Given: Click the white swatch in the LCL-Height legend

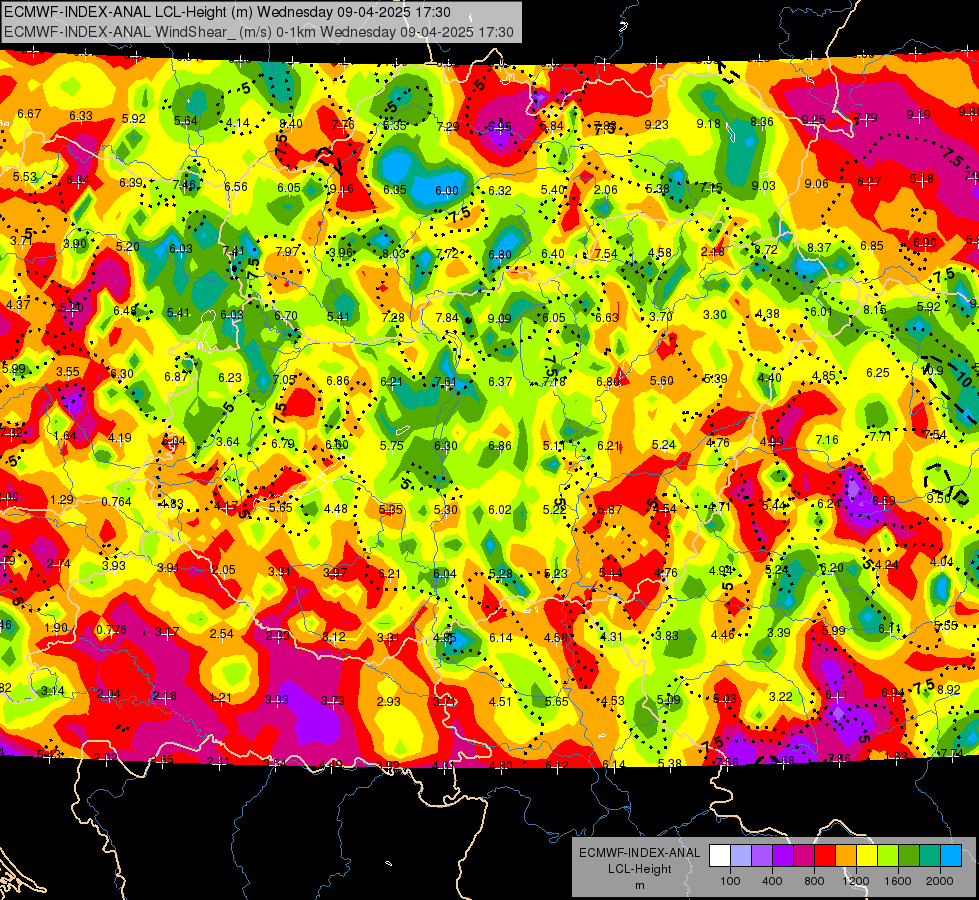Looking at the screenshot, I should tap(720, 856).
